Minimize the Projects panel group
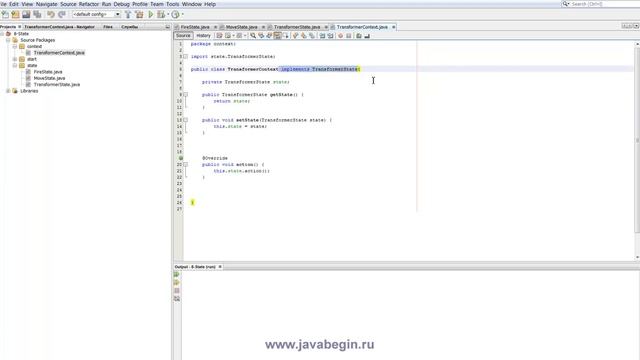 tap(167, 27)
